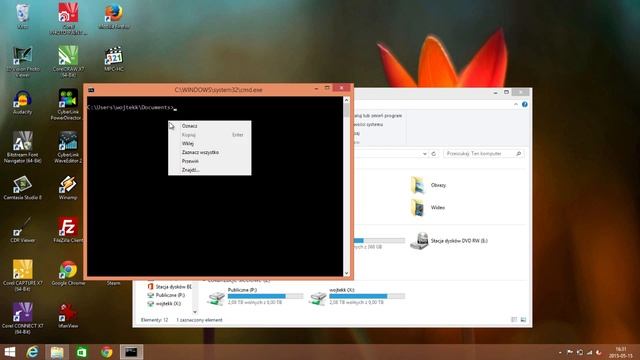Open Windows Store taskbar icon
640x360 pixels.
[82, 352]
